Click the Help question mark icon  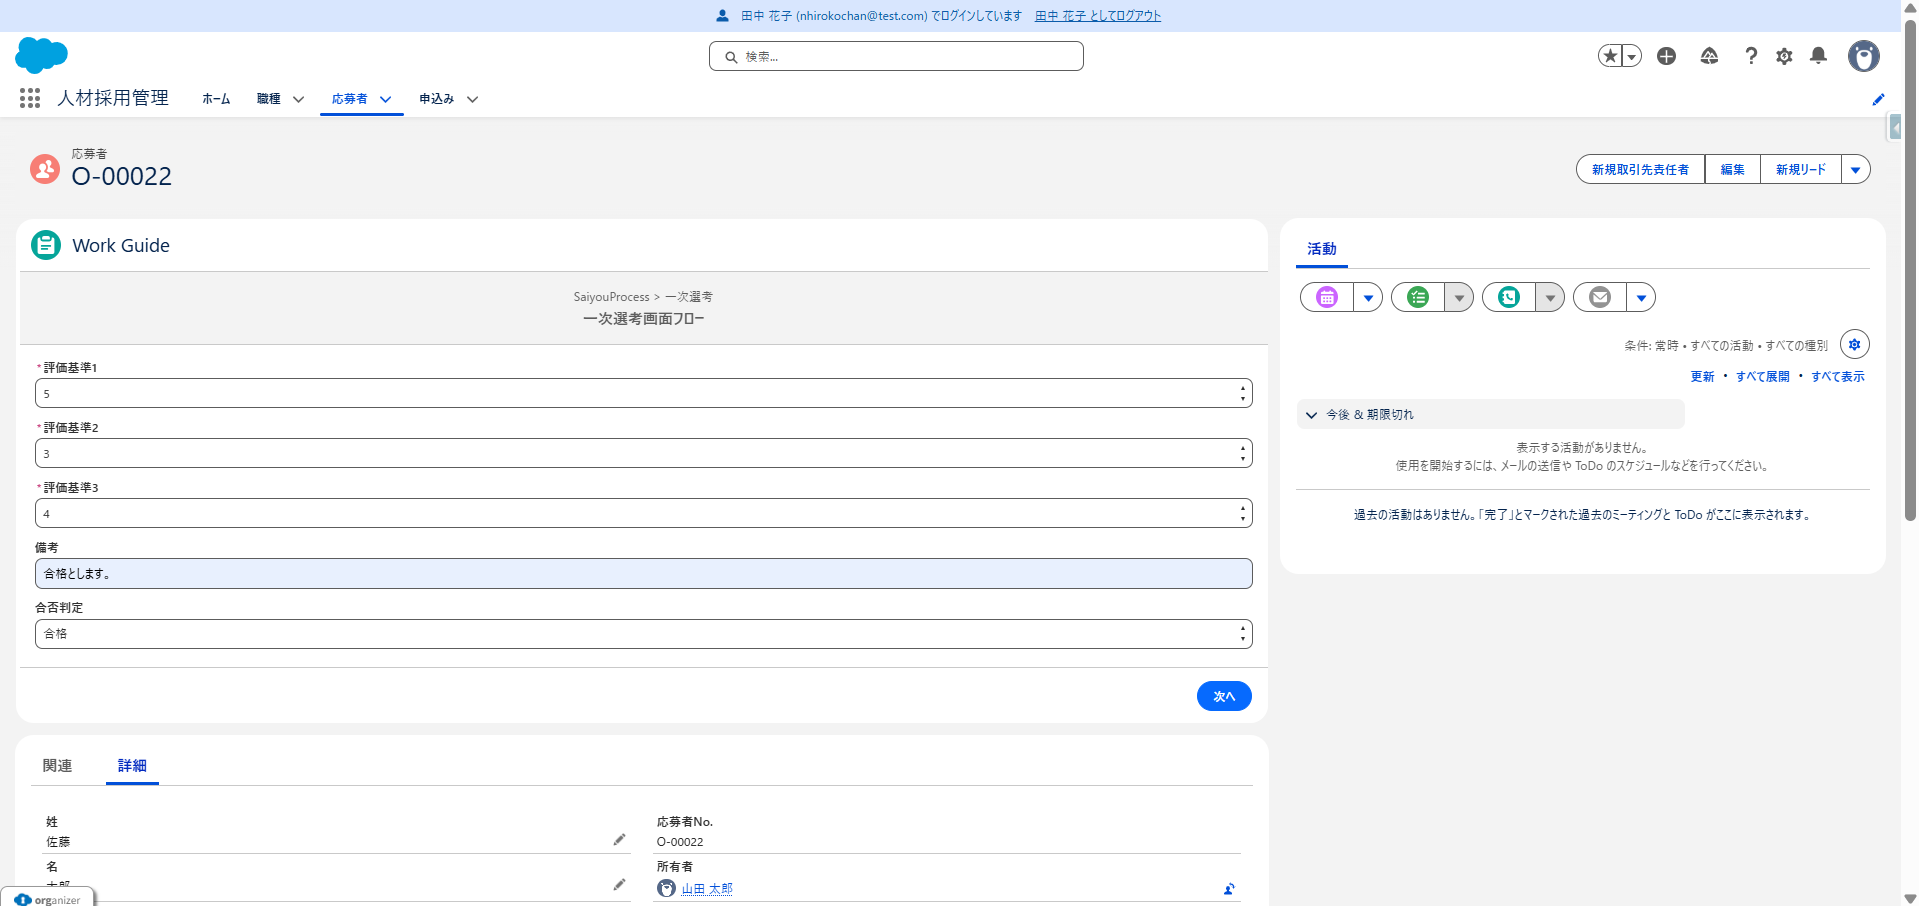[1750, 56]
